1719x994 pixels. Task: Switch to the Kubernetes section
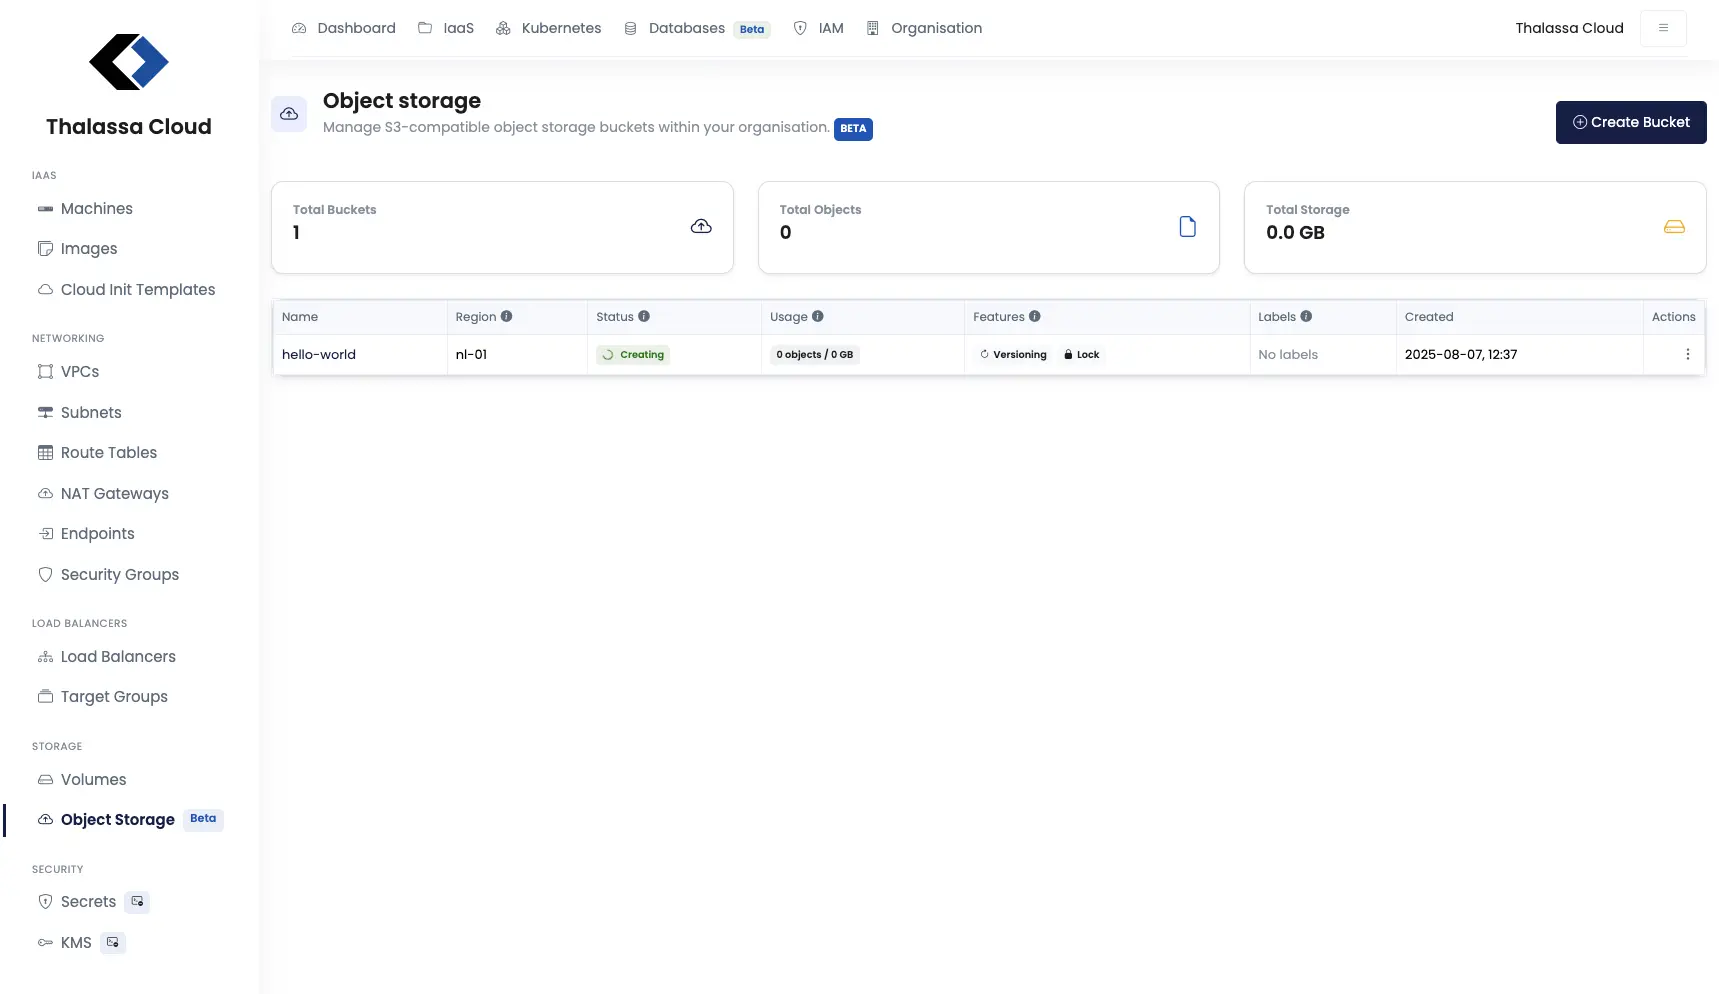click(560, 28)
